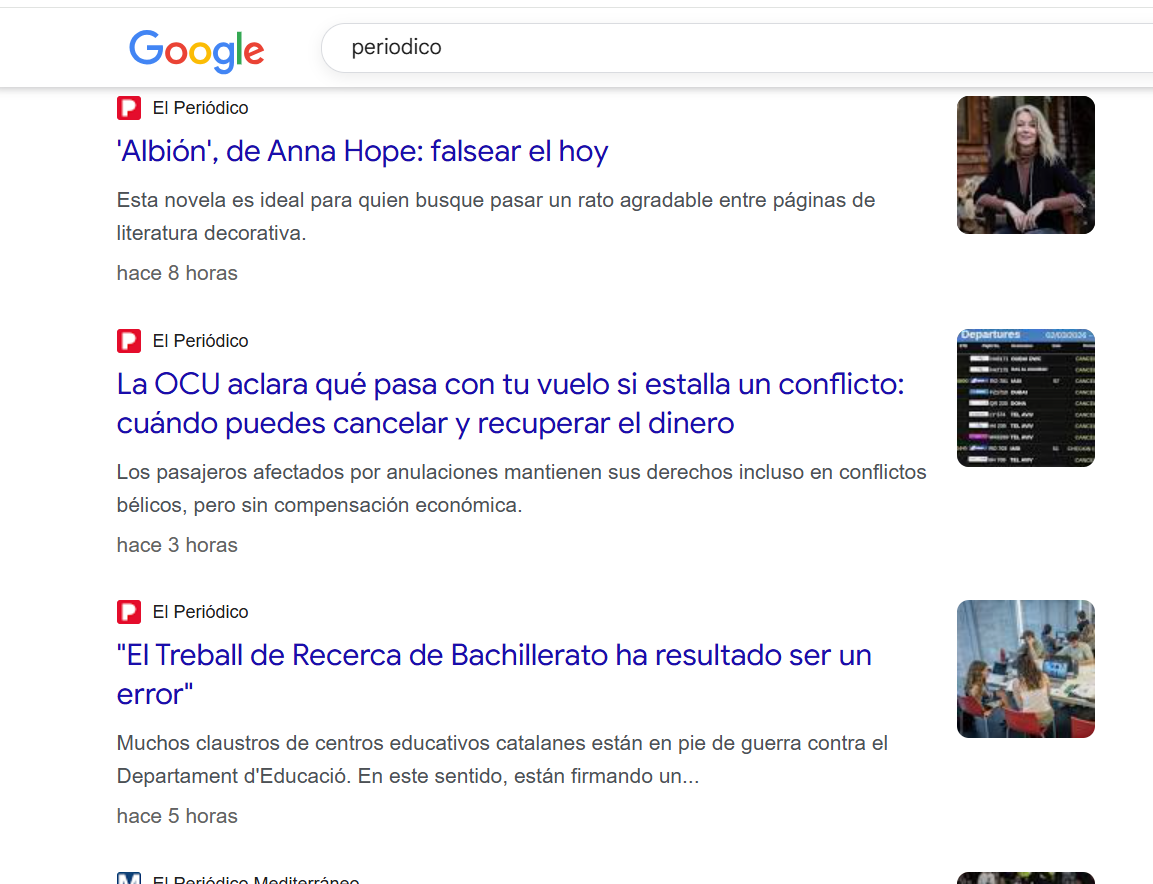Viewport: 1153px width, 884px height.
Task: Click the Departures board thumbnail
Action: [1026, 398]
